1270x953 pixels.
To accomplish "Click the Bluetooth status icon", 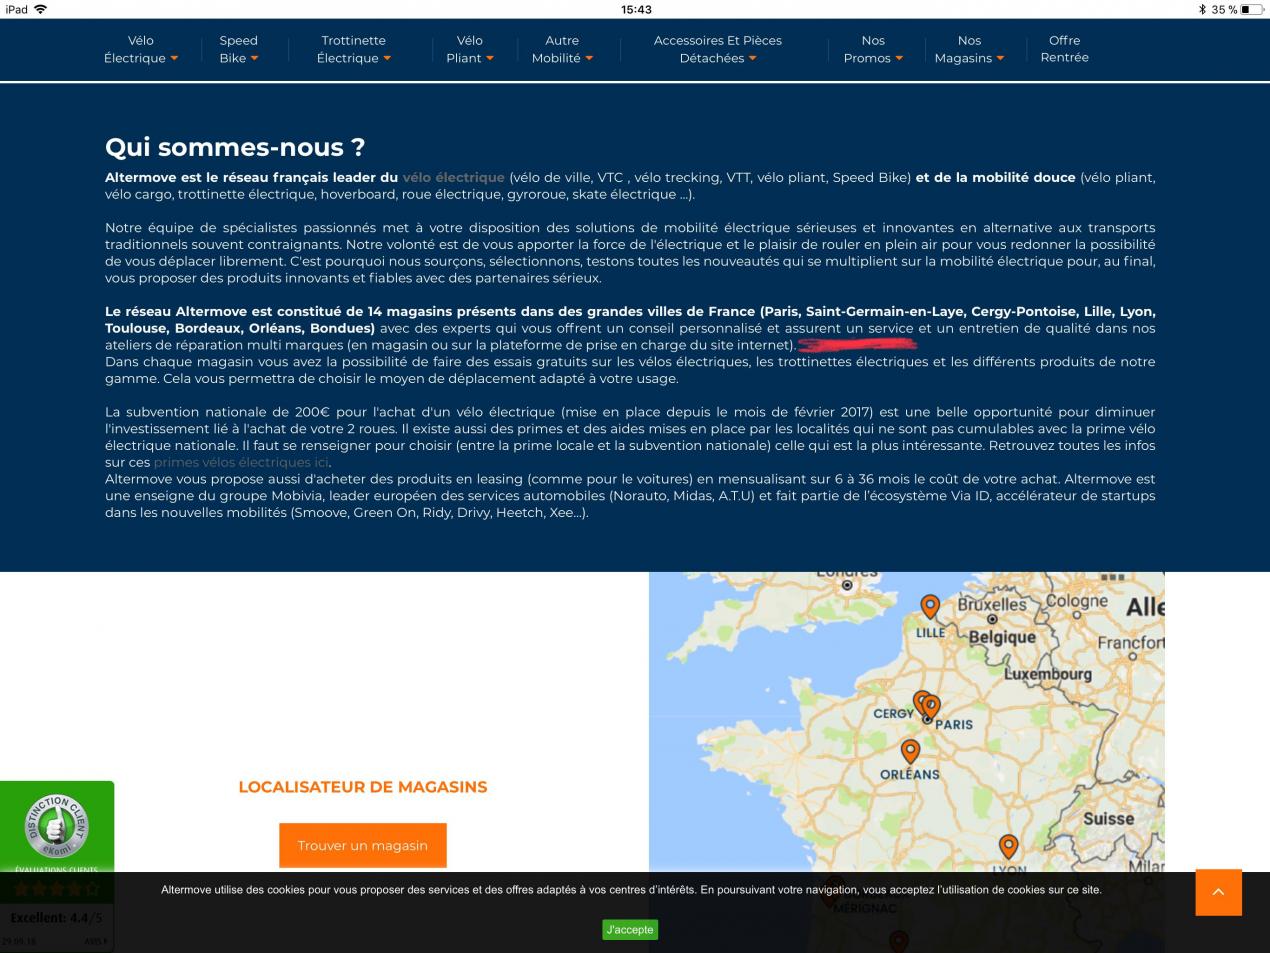I will [x=1203, y=9].
